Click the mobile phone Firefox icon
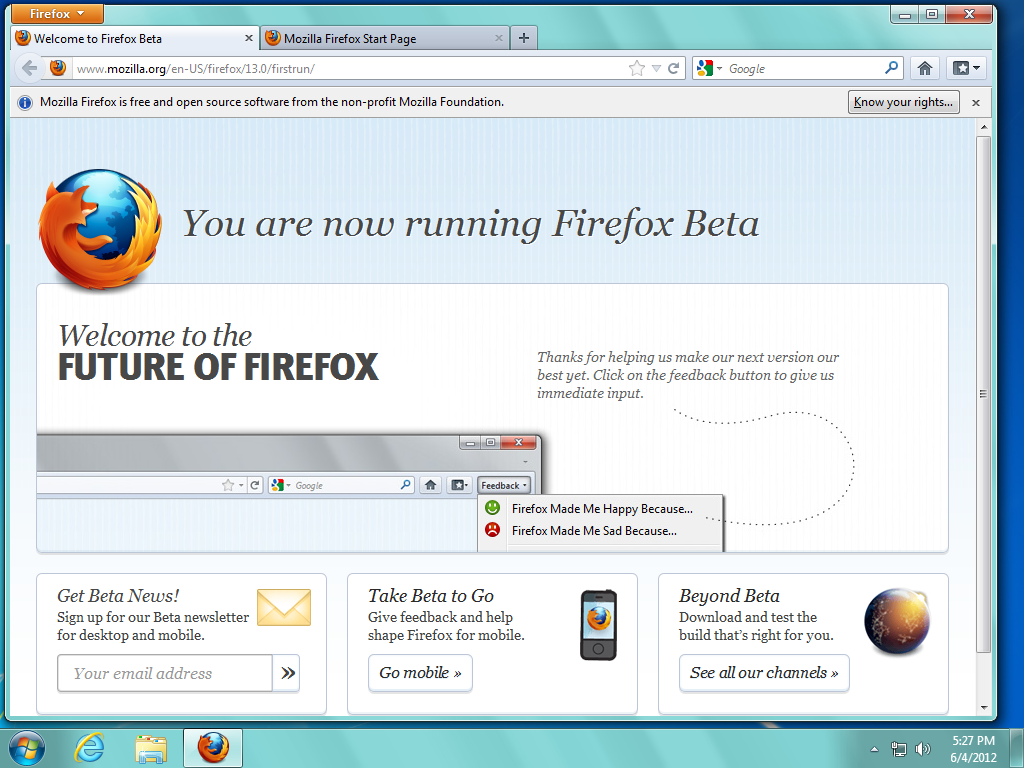Image resolution: width=1024 pixels, height=768 pixels. [598, 625]
